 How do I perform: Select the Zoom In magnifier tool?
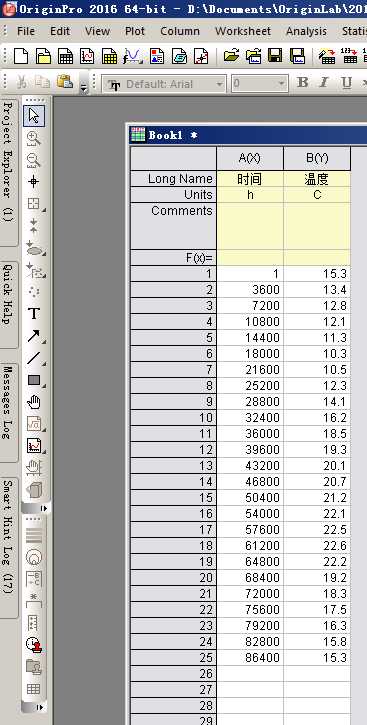(34, 138)
